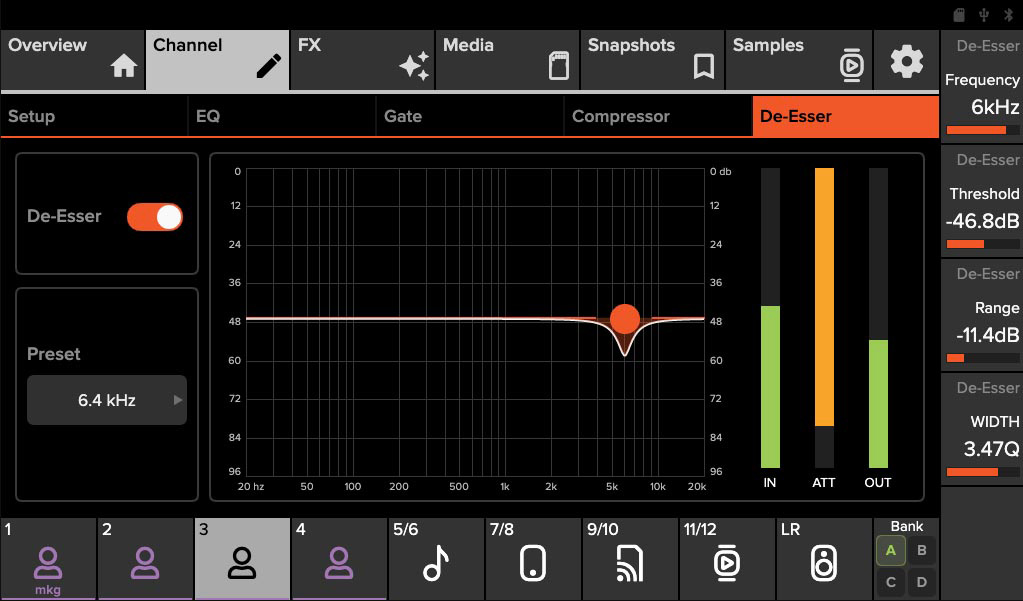Screen dimensions: 1023x601
Task: Turn off the De-Esser switch
Action: pos(155,217)
